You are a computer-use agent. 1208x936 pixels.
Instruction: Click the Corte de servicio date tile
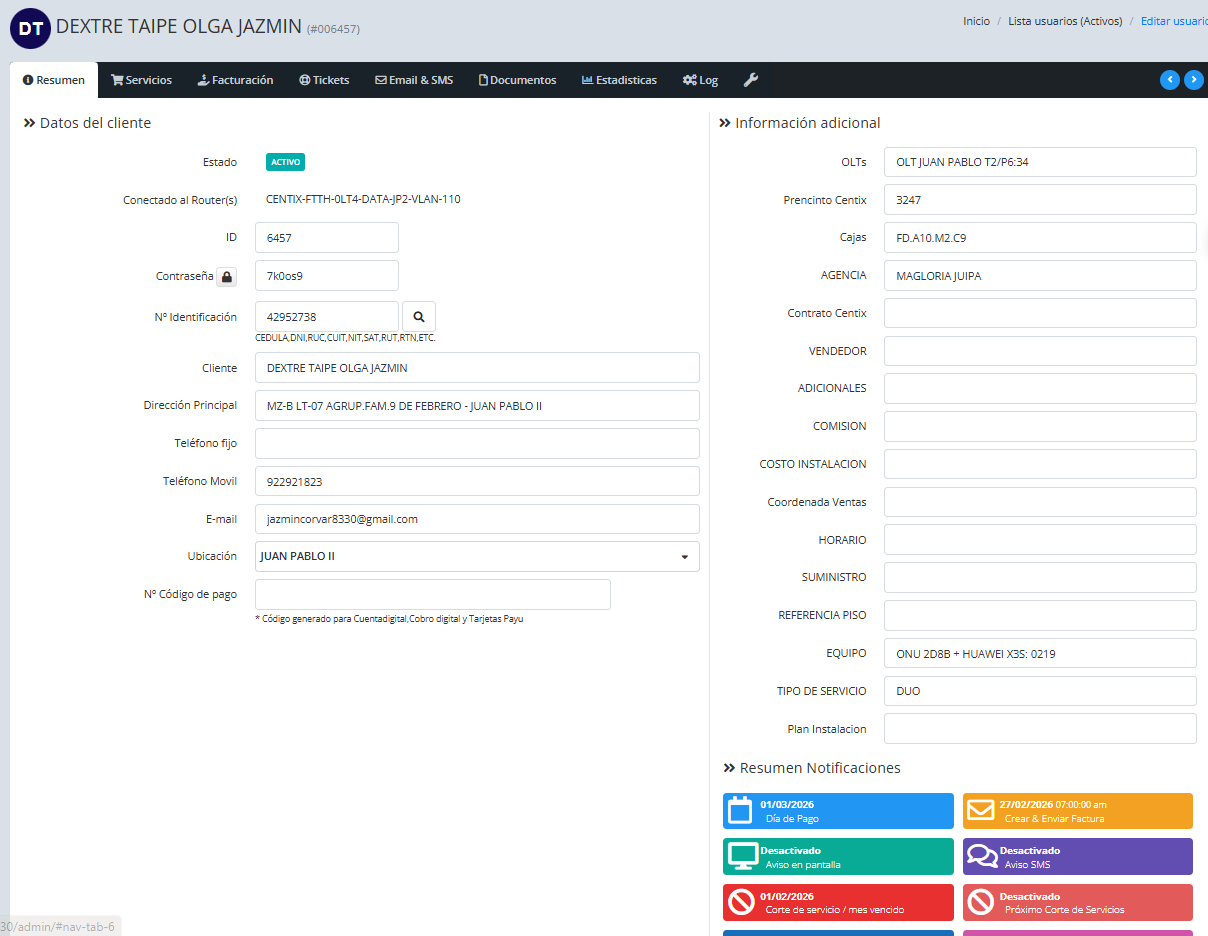click(x=838, y=903)
